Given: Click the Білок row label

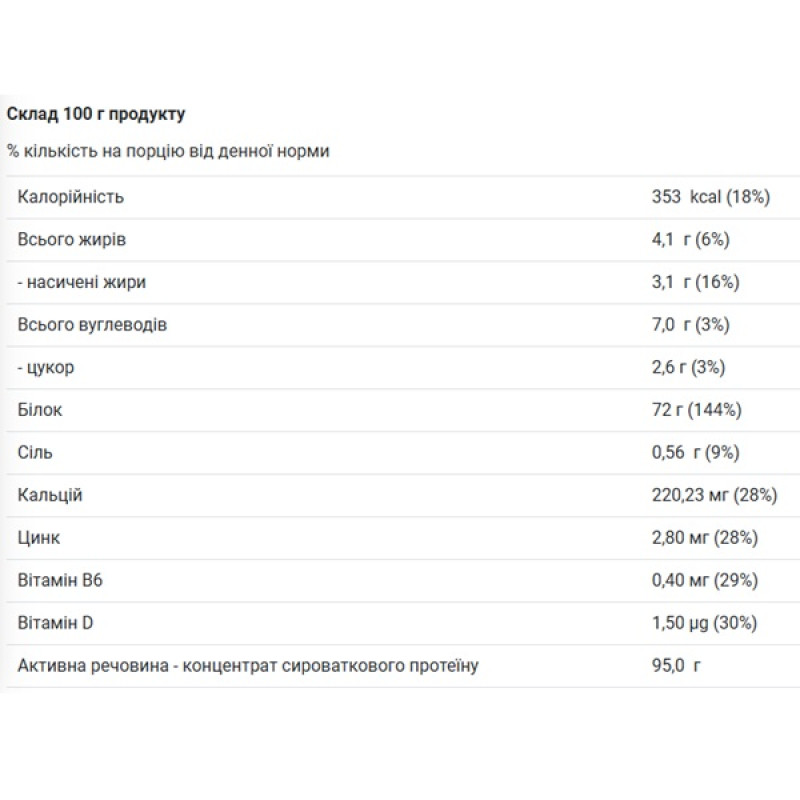Looking at the screenshot, I should [40, 410].
